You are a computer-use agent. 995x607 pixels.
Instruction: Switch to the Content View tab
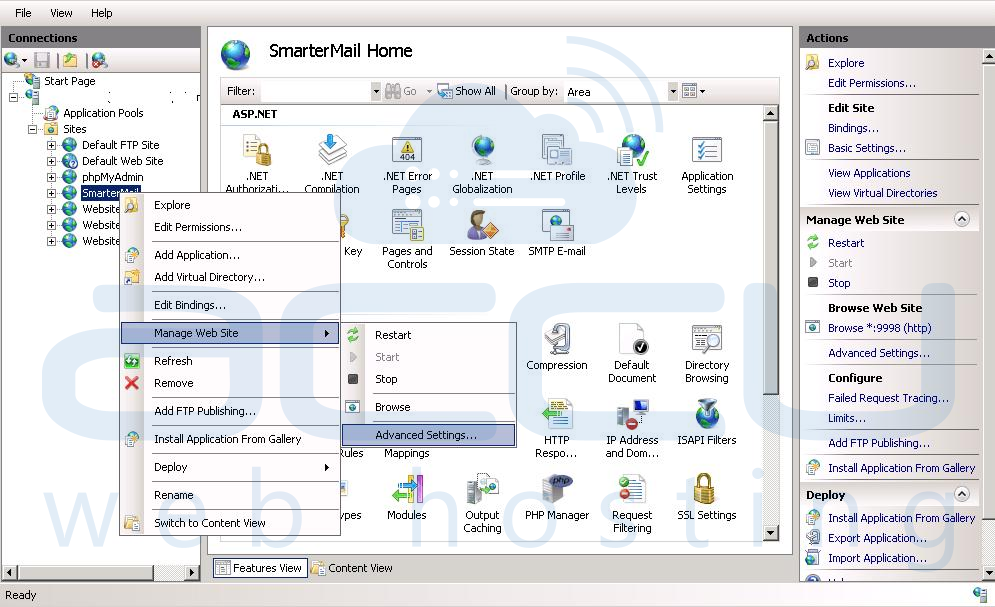click(x=352, y=568)
